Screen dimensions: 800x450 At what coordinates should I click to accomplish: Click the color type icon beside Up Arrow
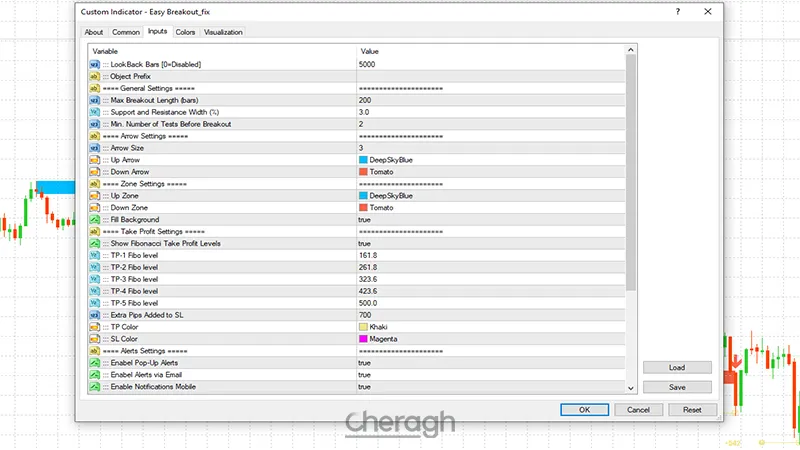94,160
